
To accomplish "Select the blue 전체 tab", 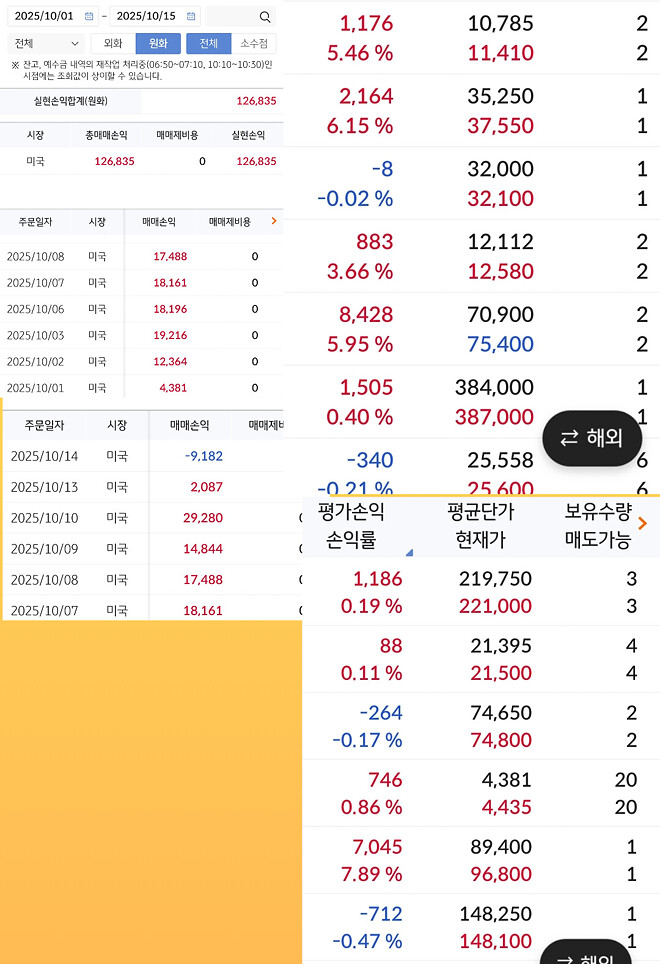I will click(x=209, y=44).
